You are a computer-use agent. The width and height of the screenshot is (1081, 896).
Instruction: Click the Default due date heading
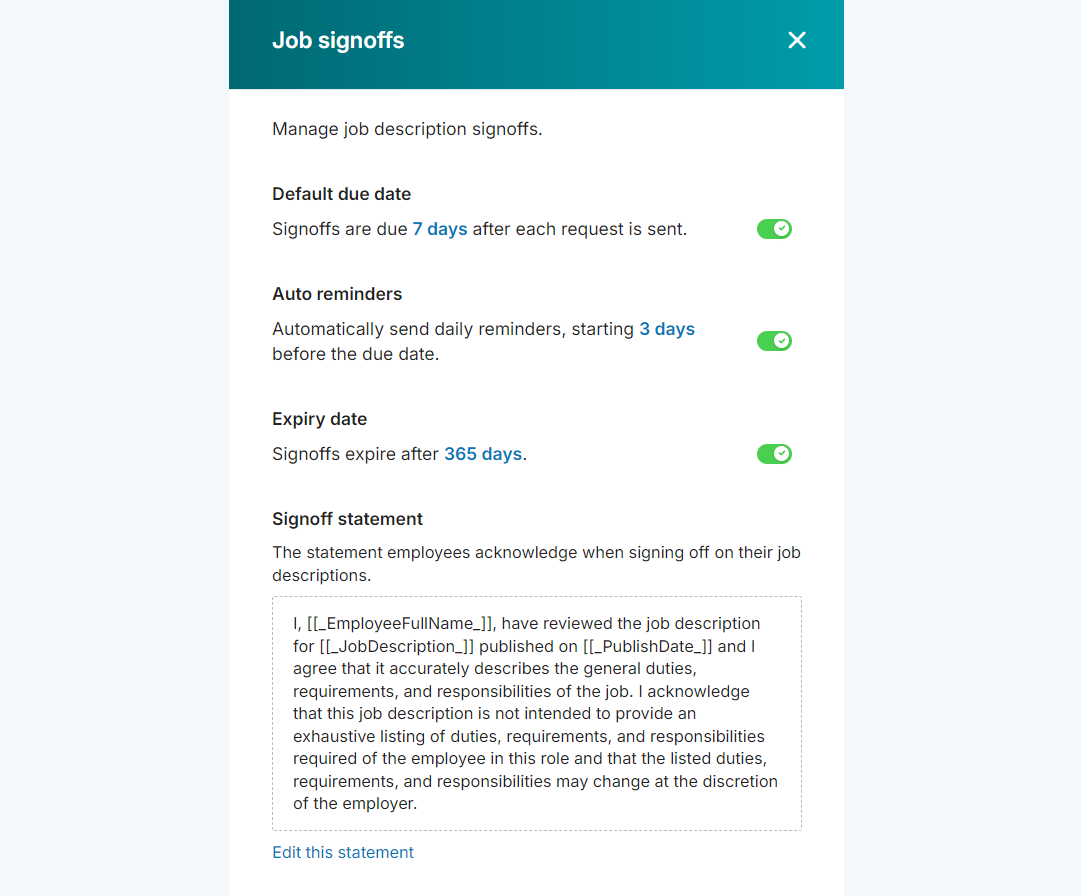tap(341, 194)
